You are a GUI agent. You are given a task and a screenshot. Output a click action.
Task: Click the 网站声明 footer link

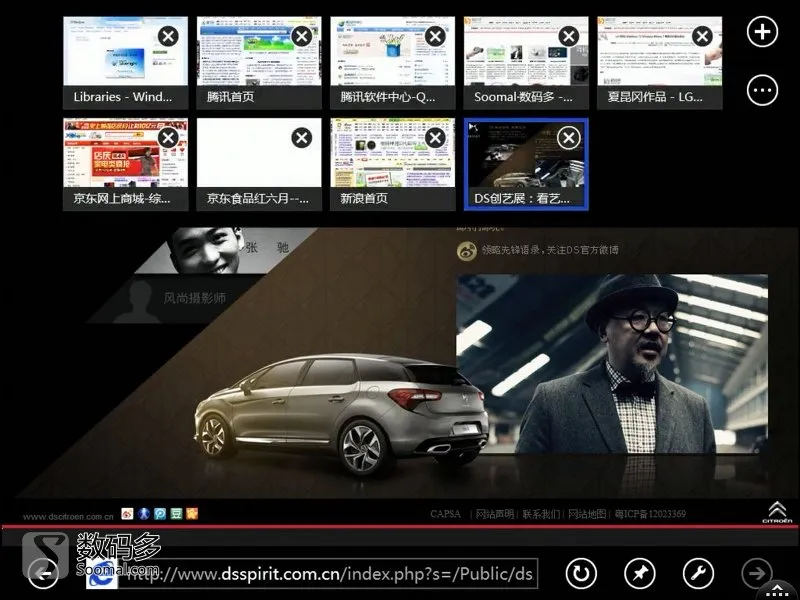tap(494, 514)
